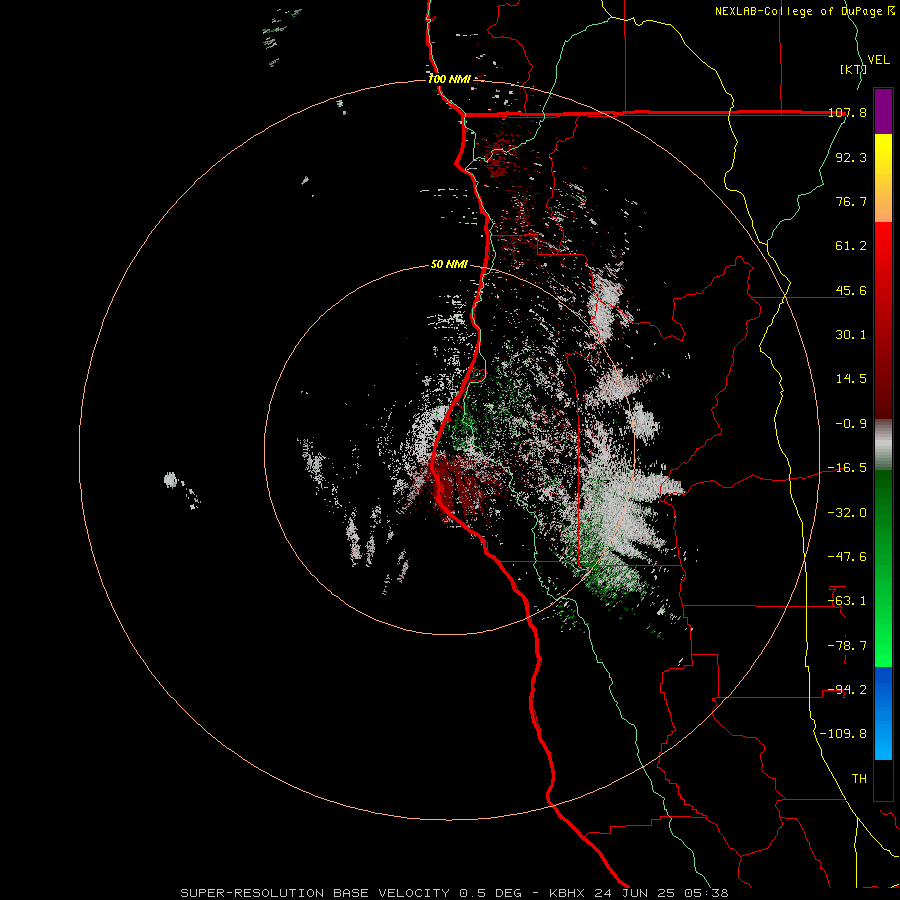Click the 61.2 scale value
The image size is (900, 900).
[x=851, y=246]
